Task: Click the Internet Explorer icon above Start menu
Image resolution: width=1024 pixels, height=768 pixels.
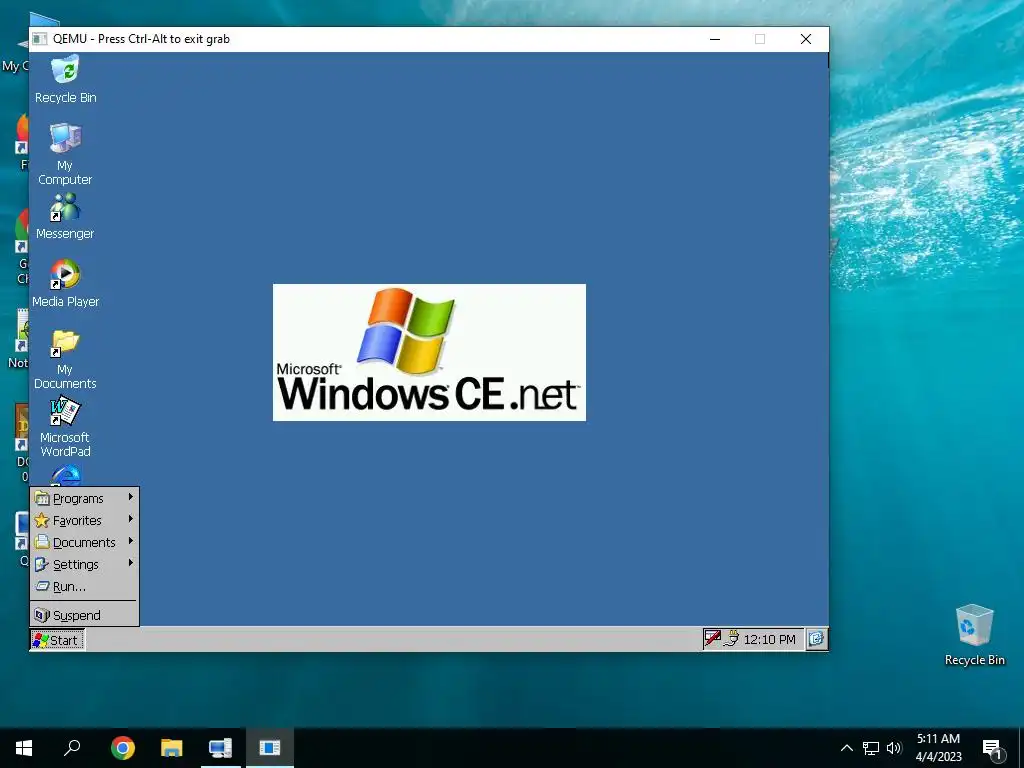Action: tap(67, 475)
